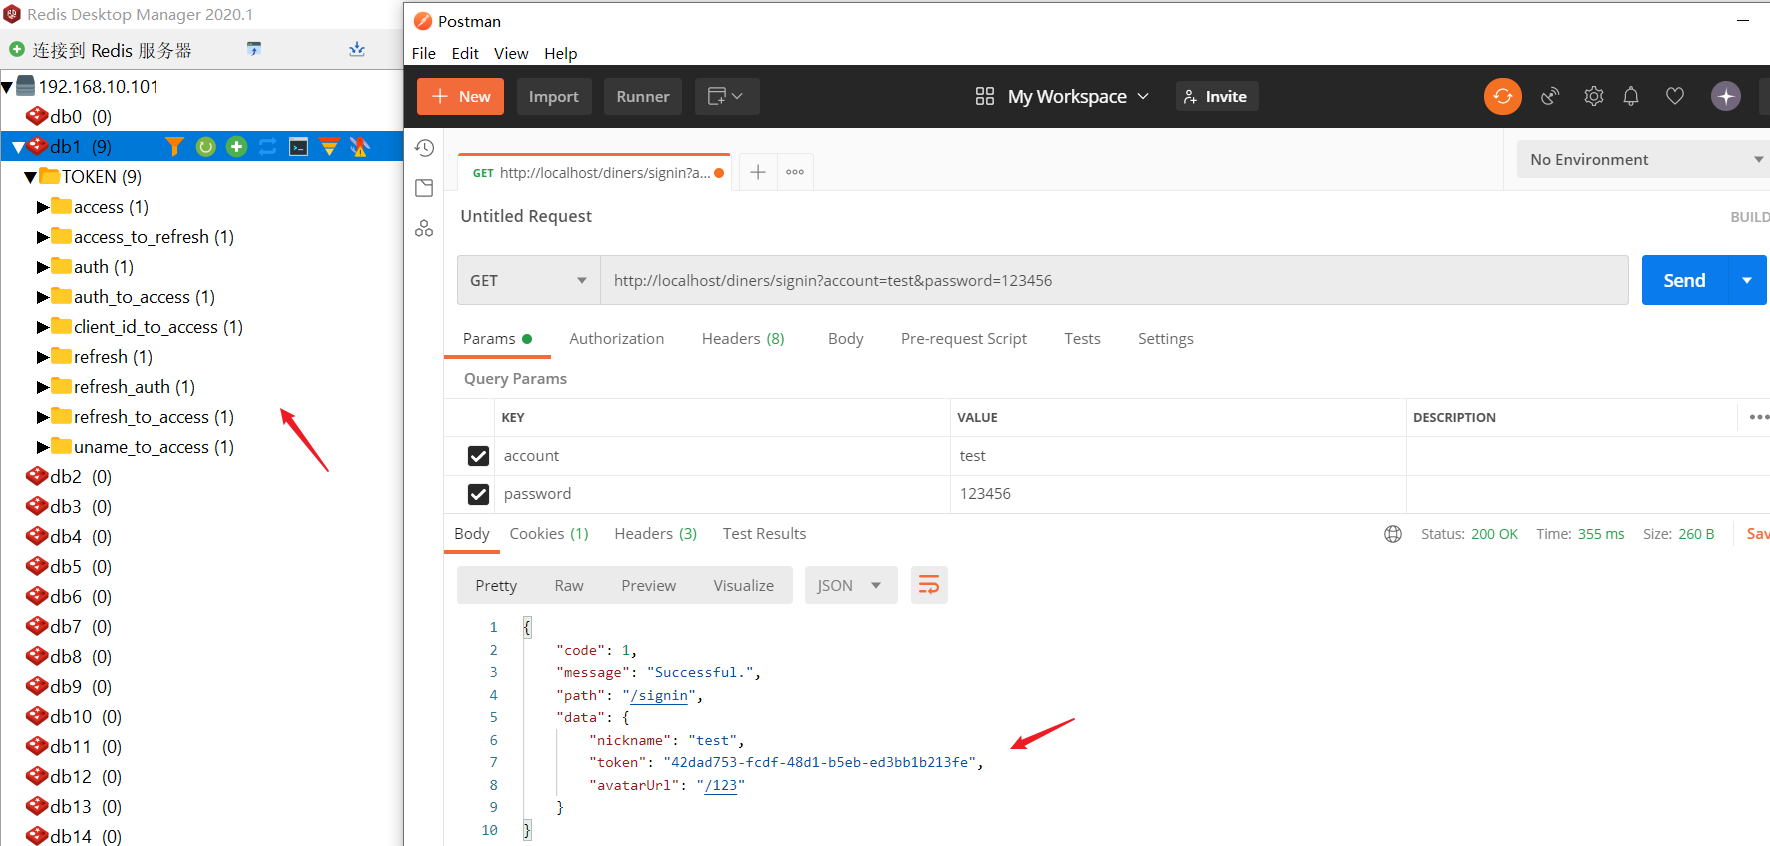This screenshot has width=1770, height=846.
Task: Click the request URL input field
Action: pos(1114,280)
